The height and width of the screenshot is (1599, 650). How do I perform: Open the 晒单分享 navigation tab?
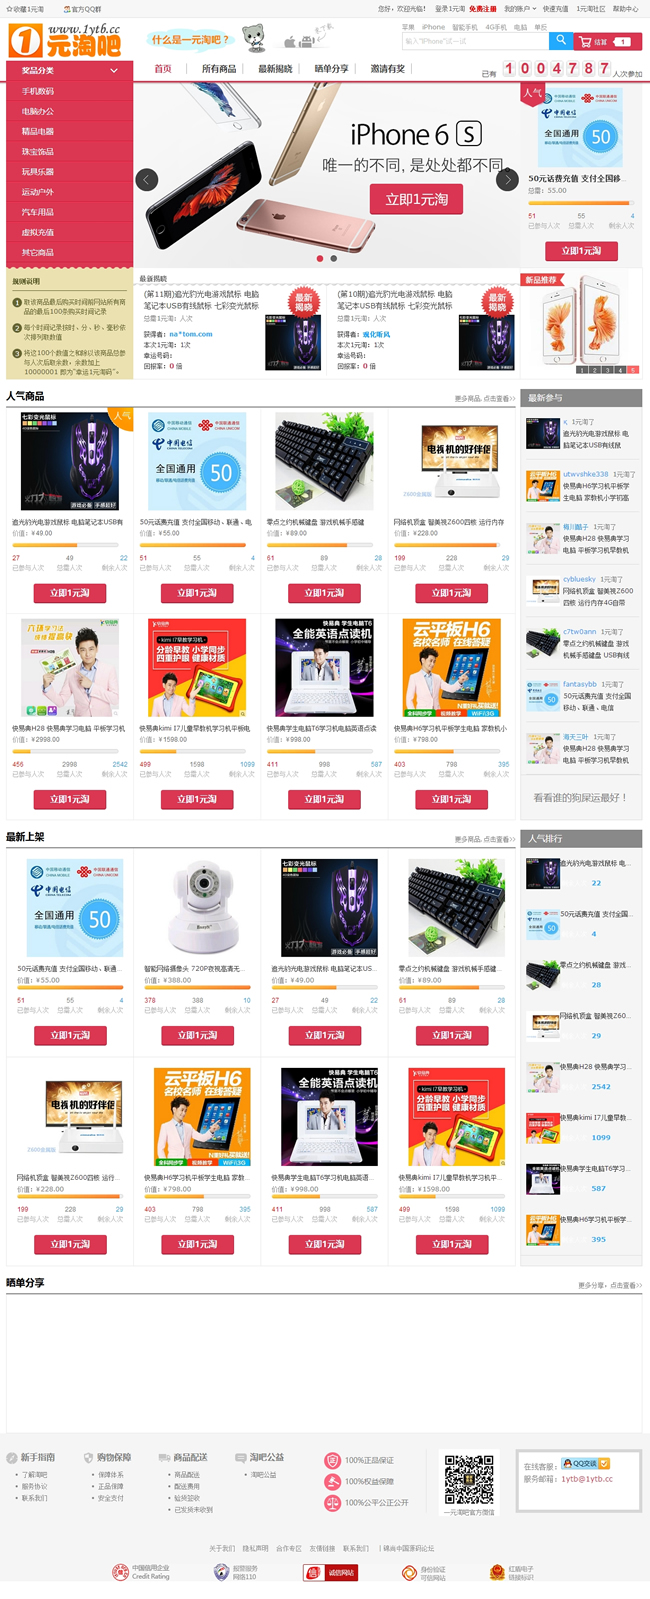[331, 69]
